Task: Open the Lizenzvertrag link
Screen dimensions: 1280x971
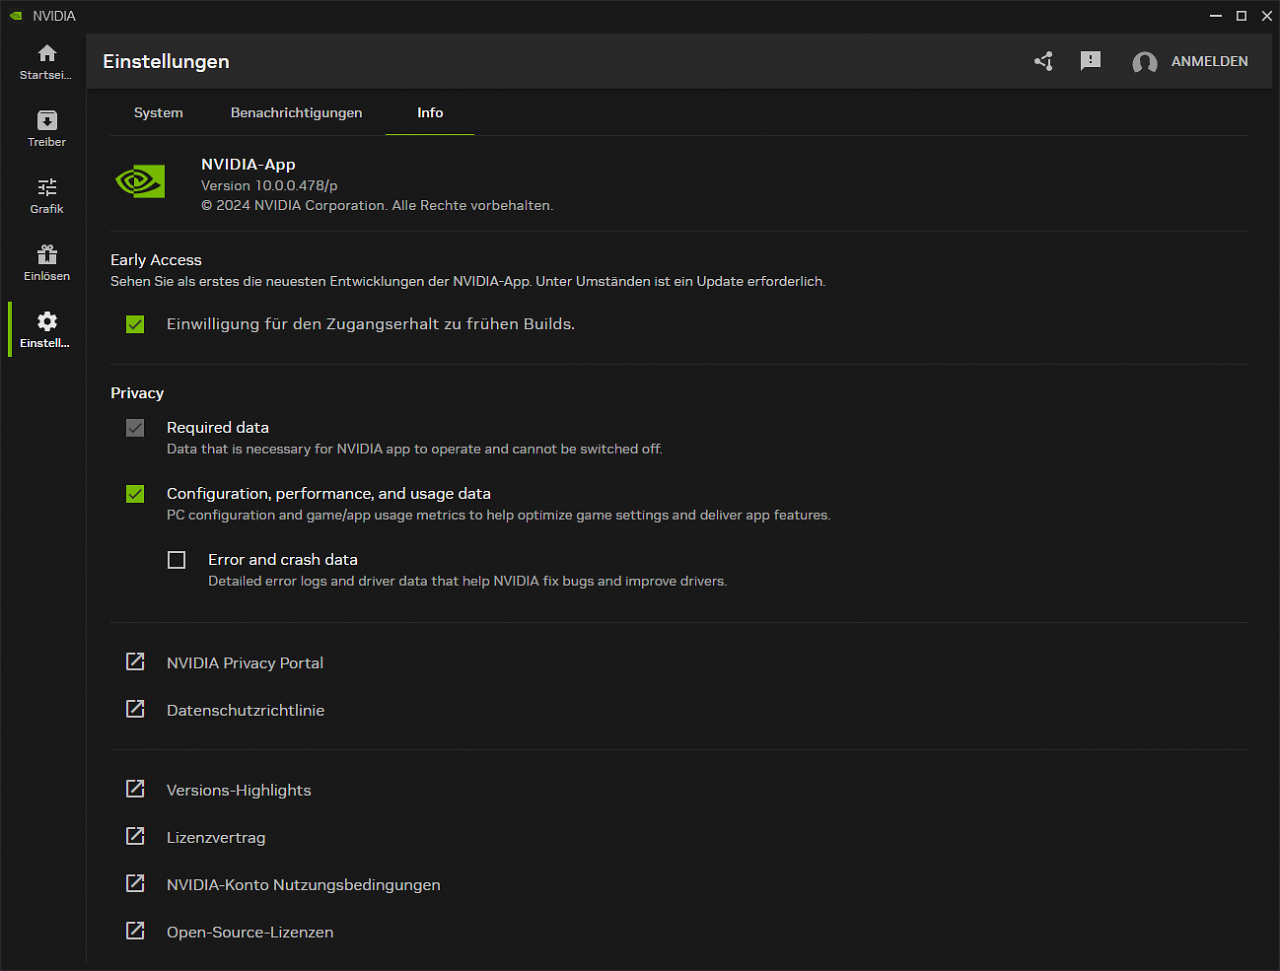Action: [216, 837]
